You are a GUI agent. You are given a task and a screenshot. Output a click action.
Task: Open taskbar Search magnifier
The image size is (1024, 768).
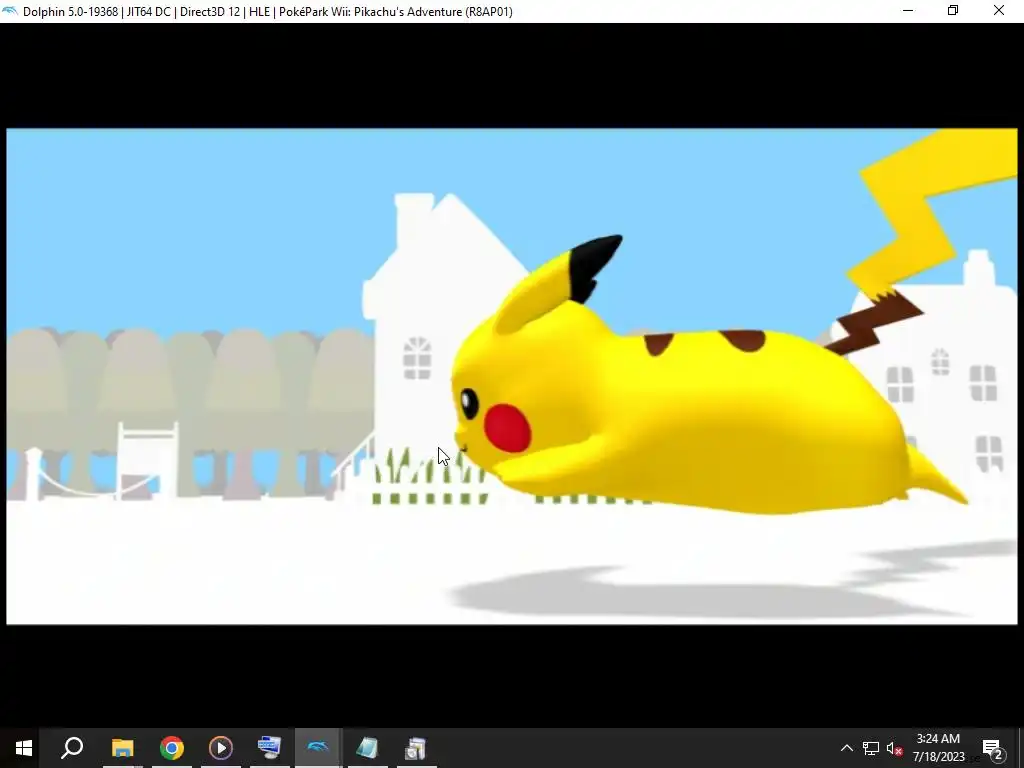pos(72,748)
